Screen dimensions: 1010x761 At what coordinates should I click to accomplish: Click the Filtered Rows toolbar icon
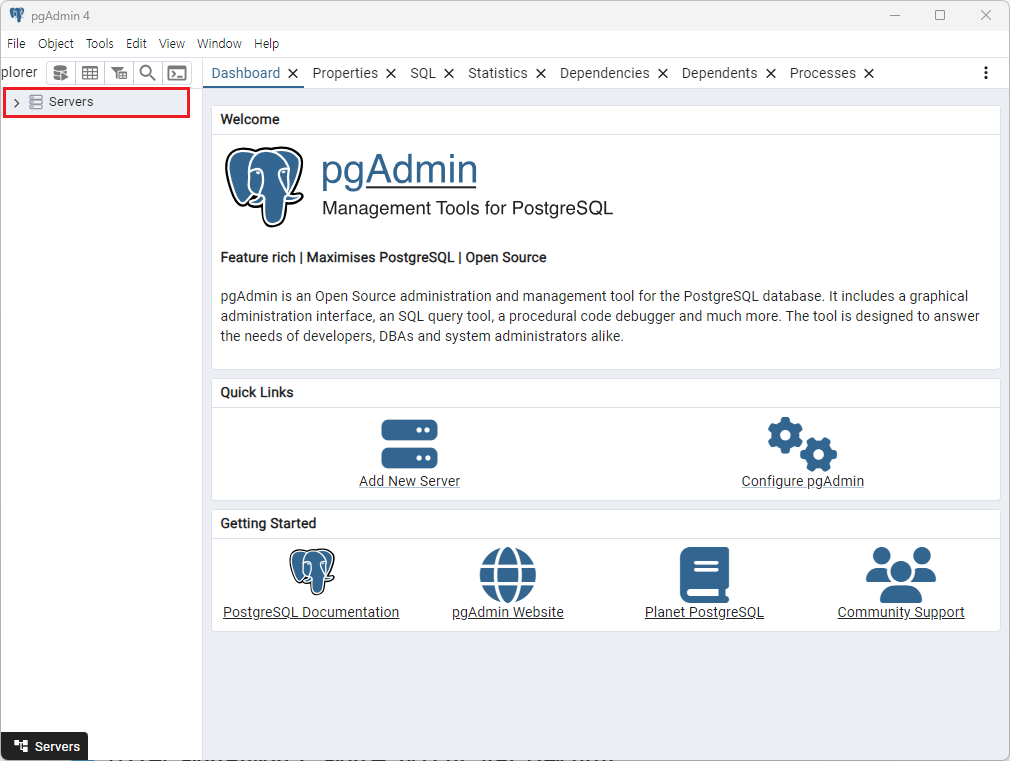tap(119, 73)
